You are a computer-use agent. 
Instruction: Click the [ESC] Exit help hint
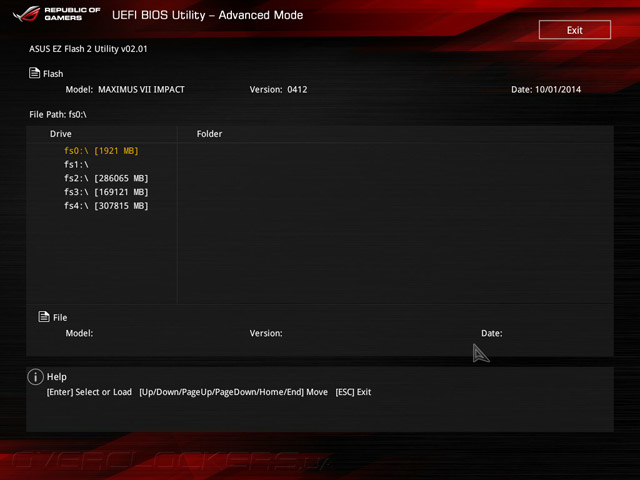click(x=353, y=392)
